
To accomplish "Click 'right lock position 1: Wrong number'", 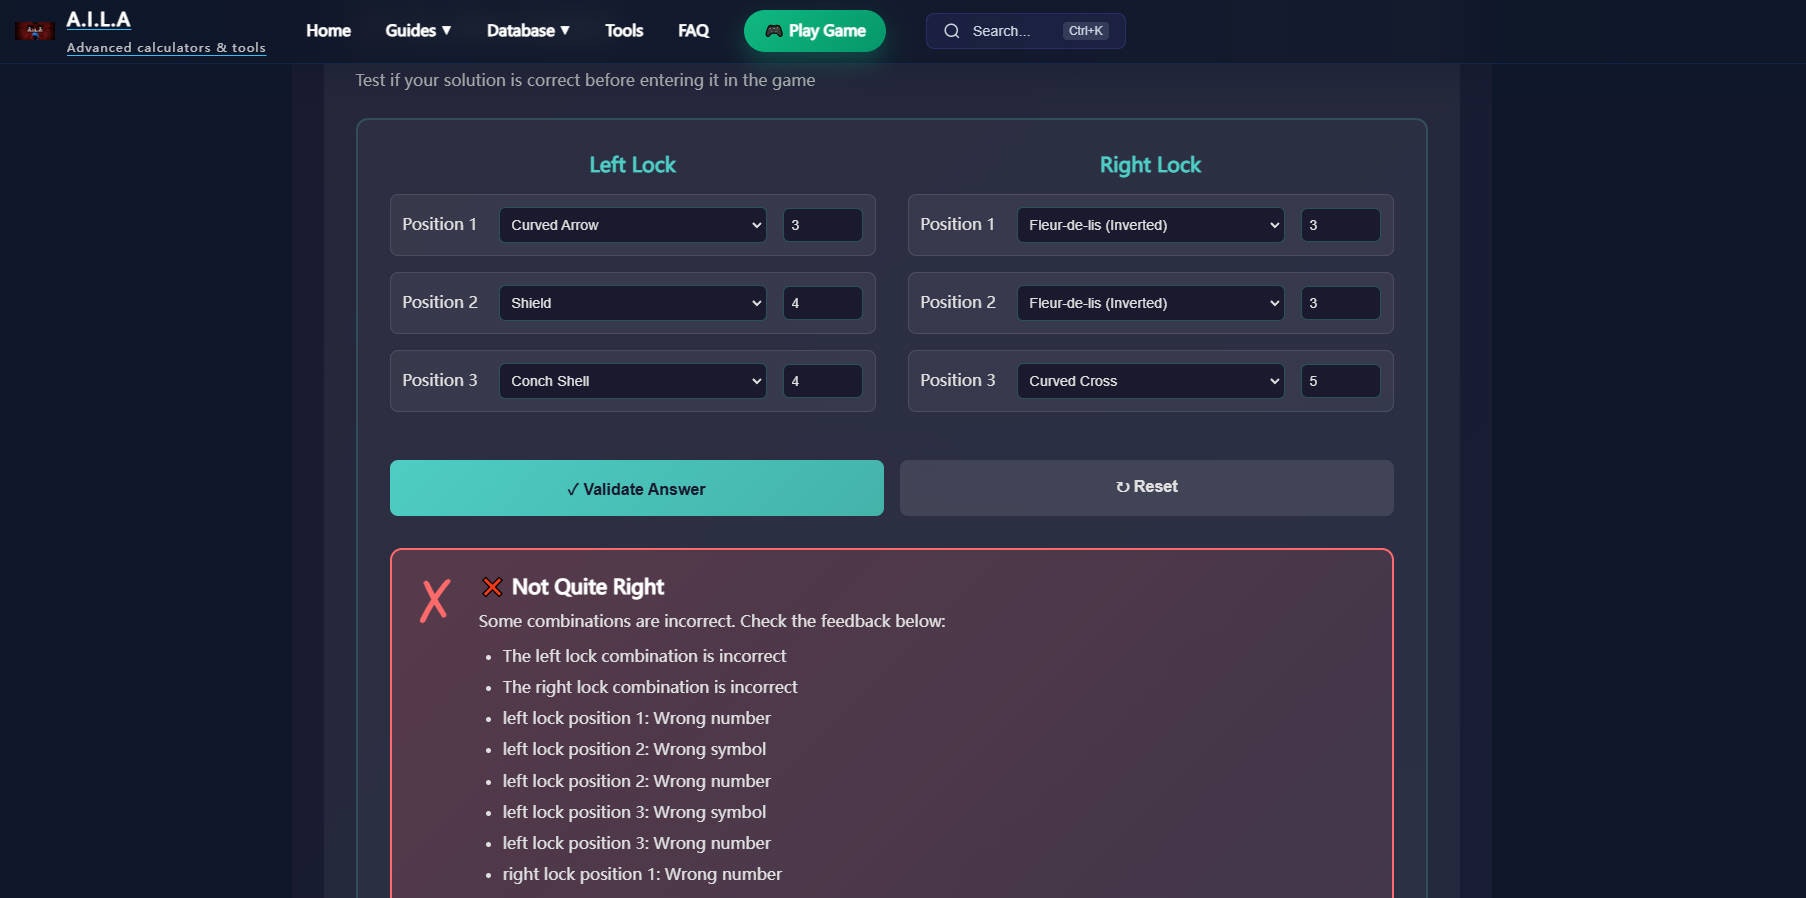I will click(x=642, y=874).
